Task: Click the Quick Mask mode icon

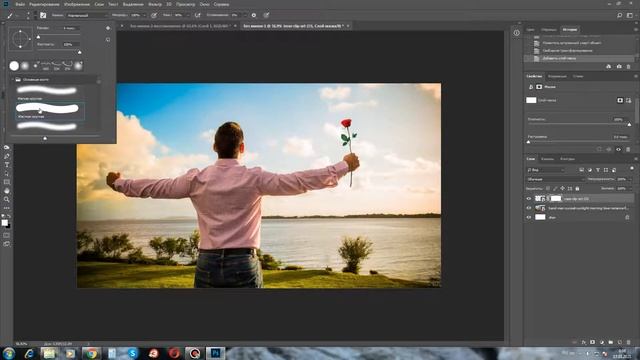Action: click(x=7, y=235)
